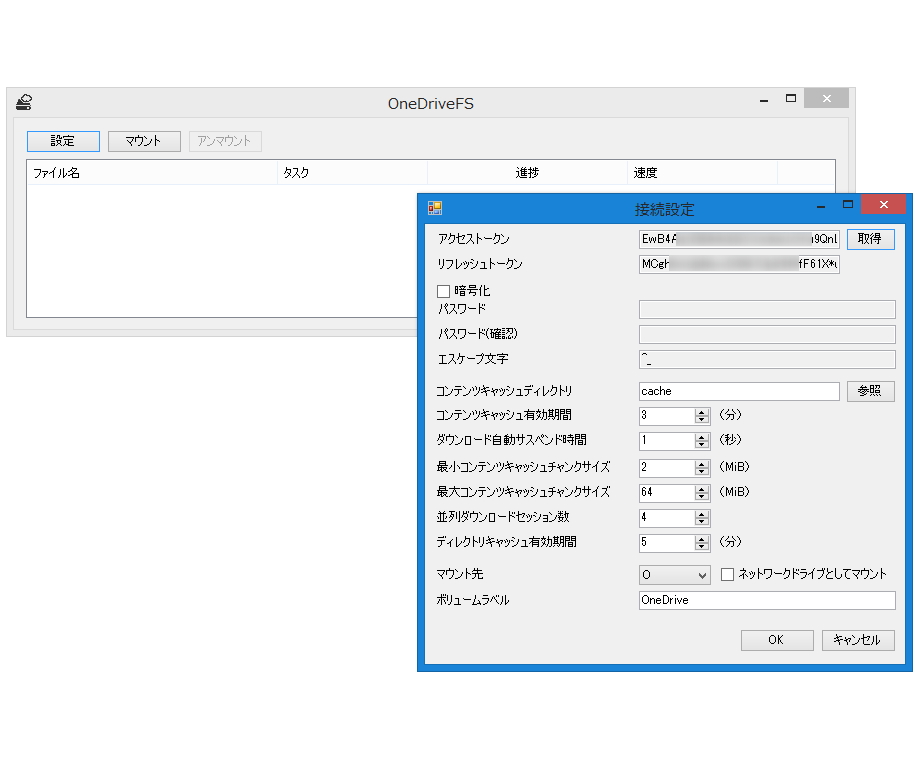This screenshot has height=760, width=920.
Task: Open settings with the 設定 button
Action: click(63, 141)
